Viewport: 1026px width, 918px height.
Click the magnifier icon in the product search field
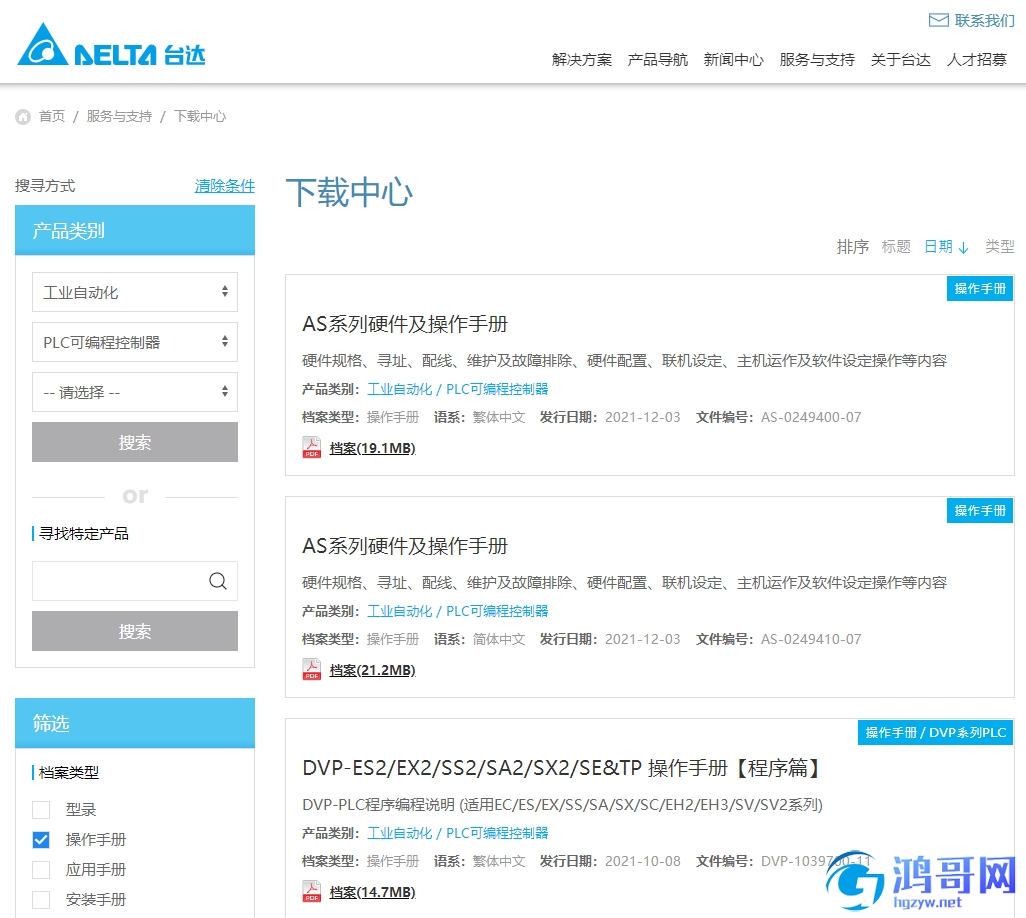218,580
